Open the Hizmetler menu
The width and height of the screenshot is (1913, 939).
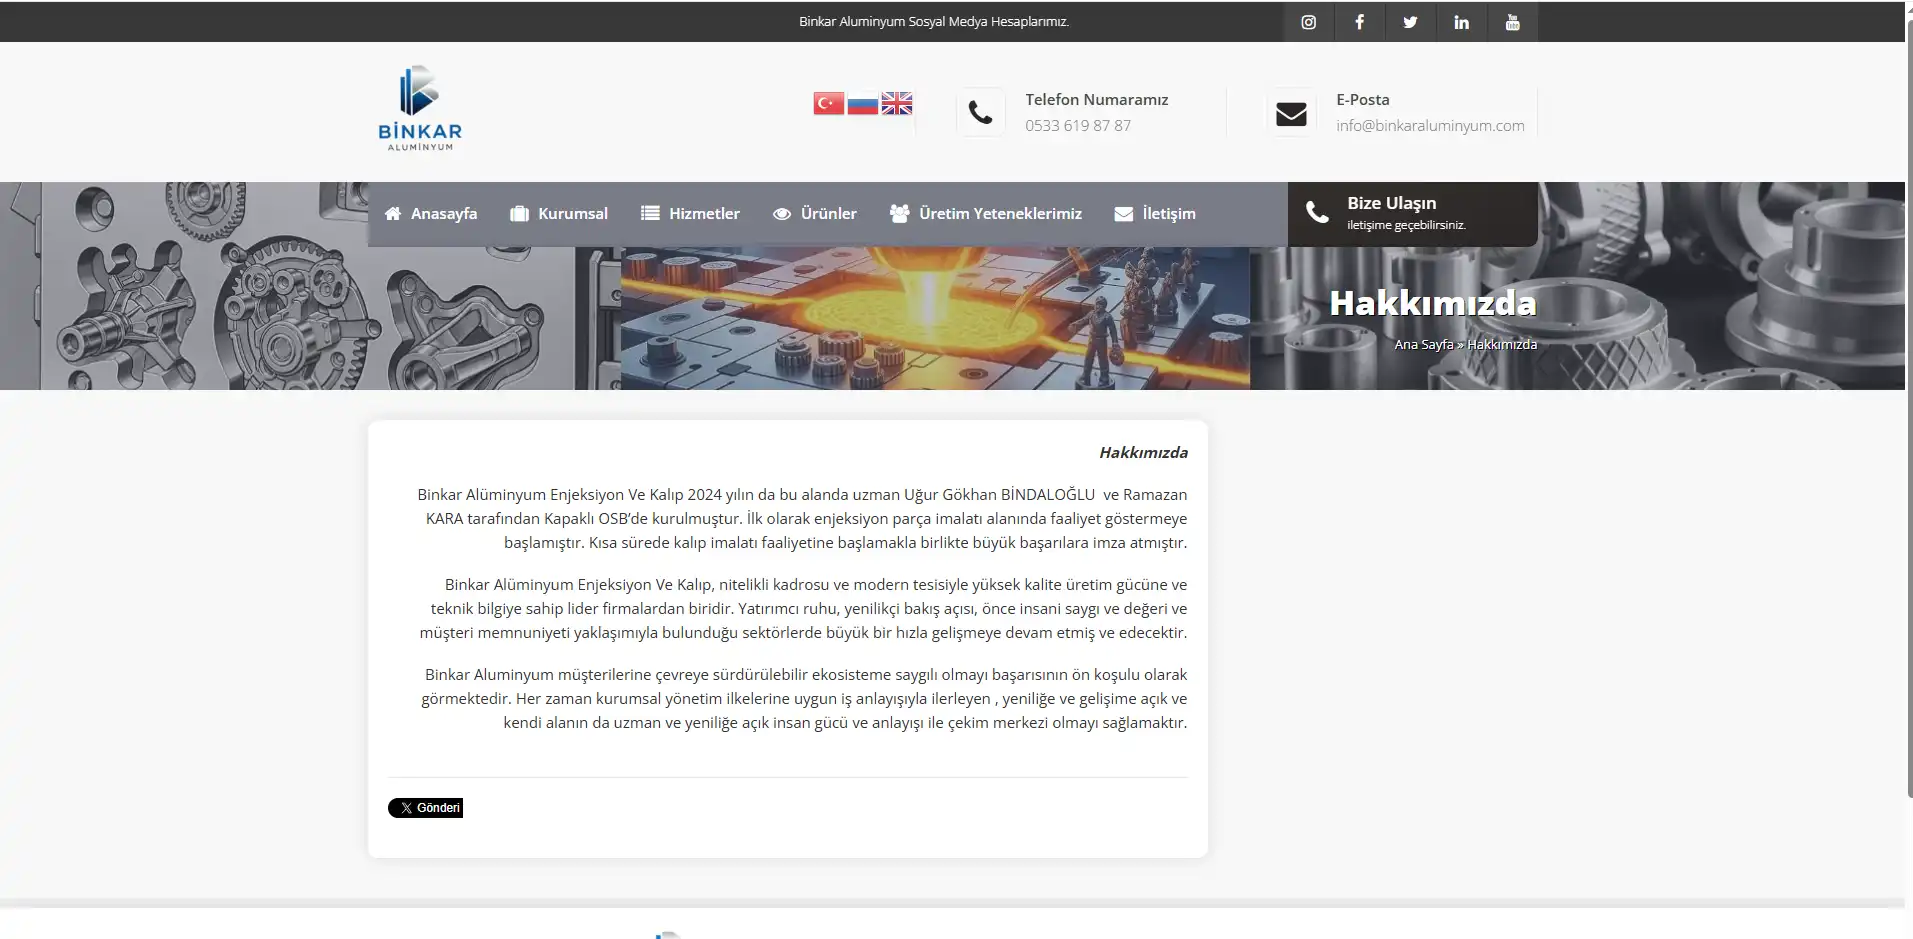pyautogui.click(x=690, y=213)
